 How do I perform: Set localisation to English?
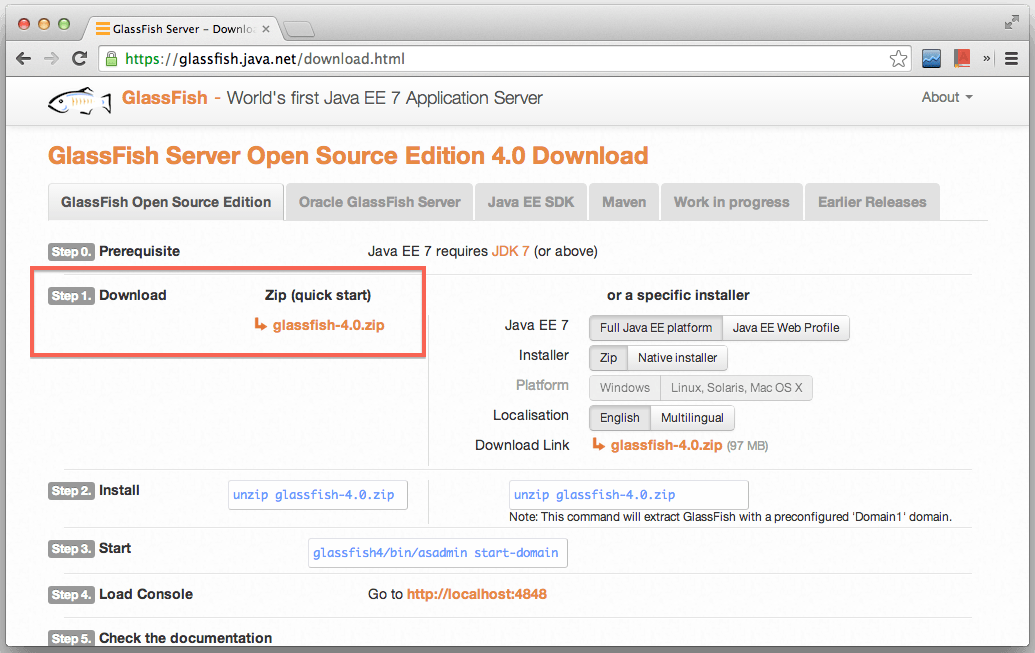pos(619,418)
